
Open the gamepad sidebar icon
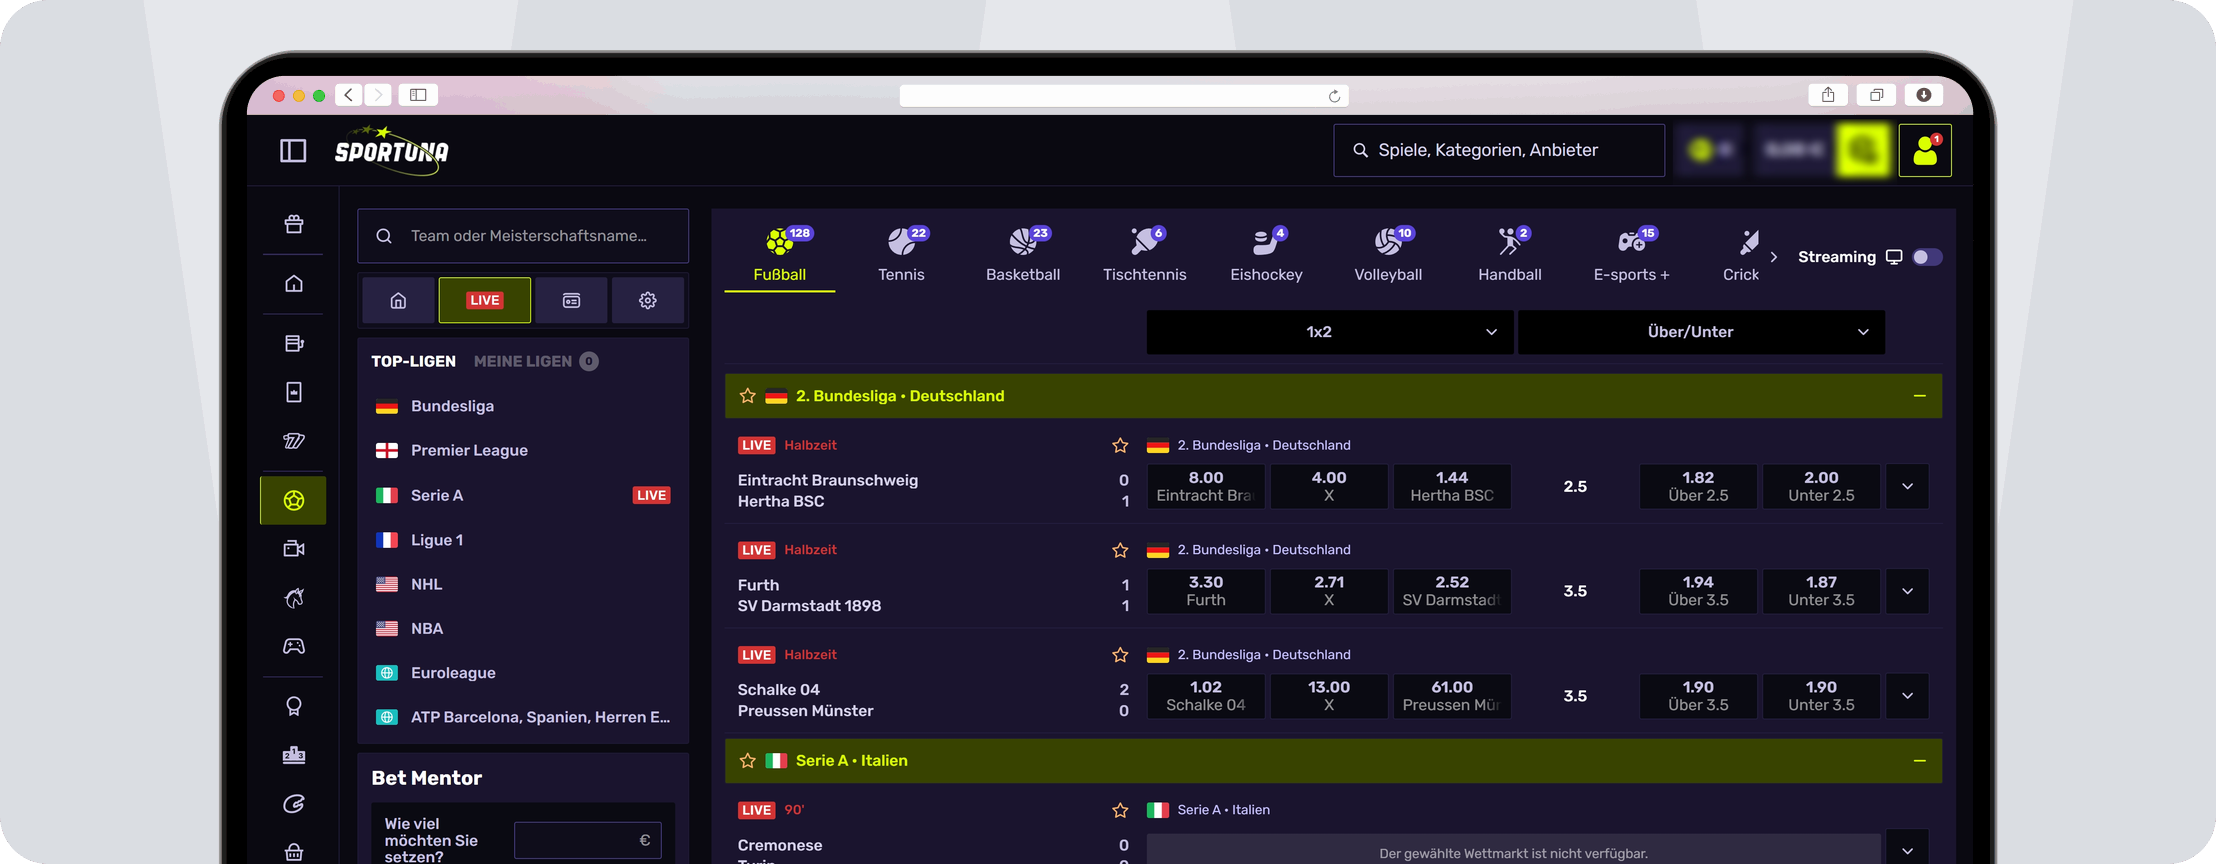pos(293,646)
